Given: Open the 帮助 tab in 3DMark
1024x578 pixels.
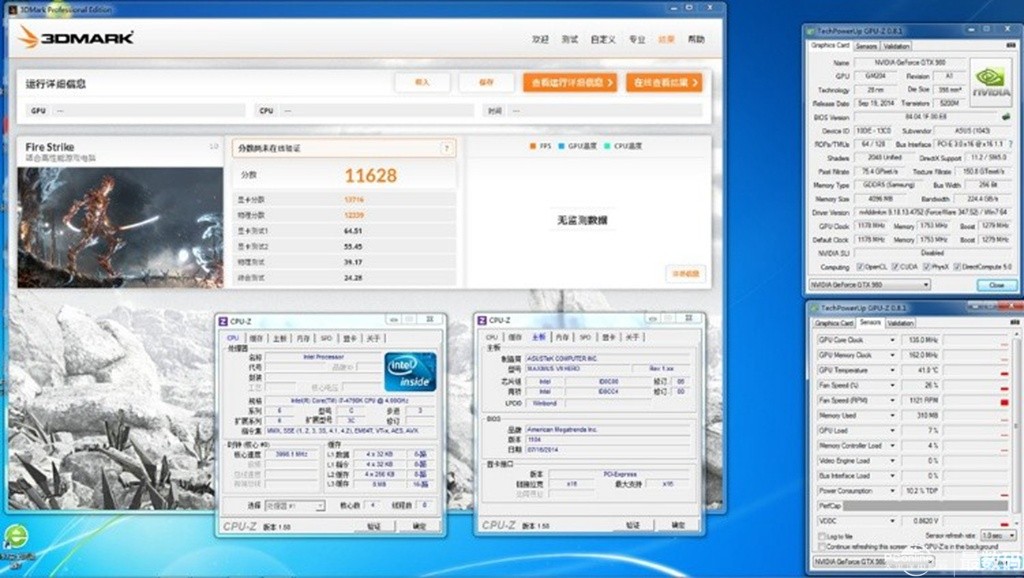Looking at the screenshot, I should [x=696, y=39].
